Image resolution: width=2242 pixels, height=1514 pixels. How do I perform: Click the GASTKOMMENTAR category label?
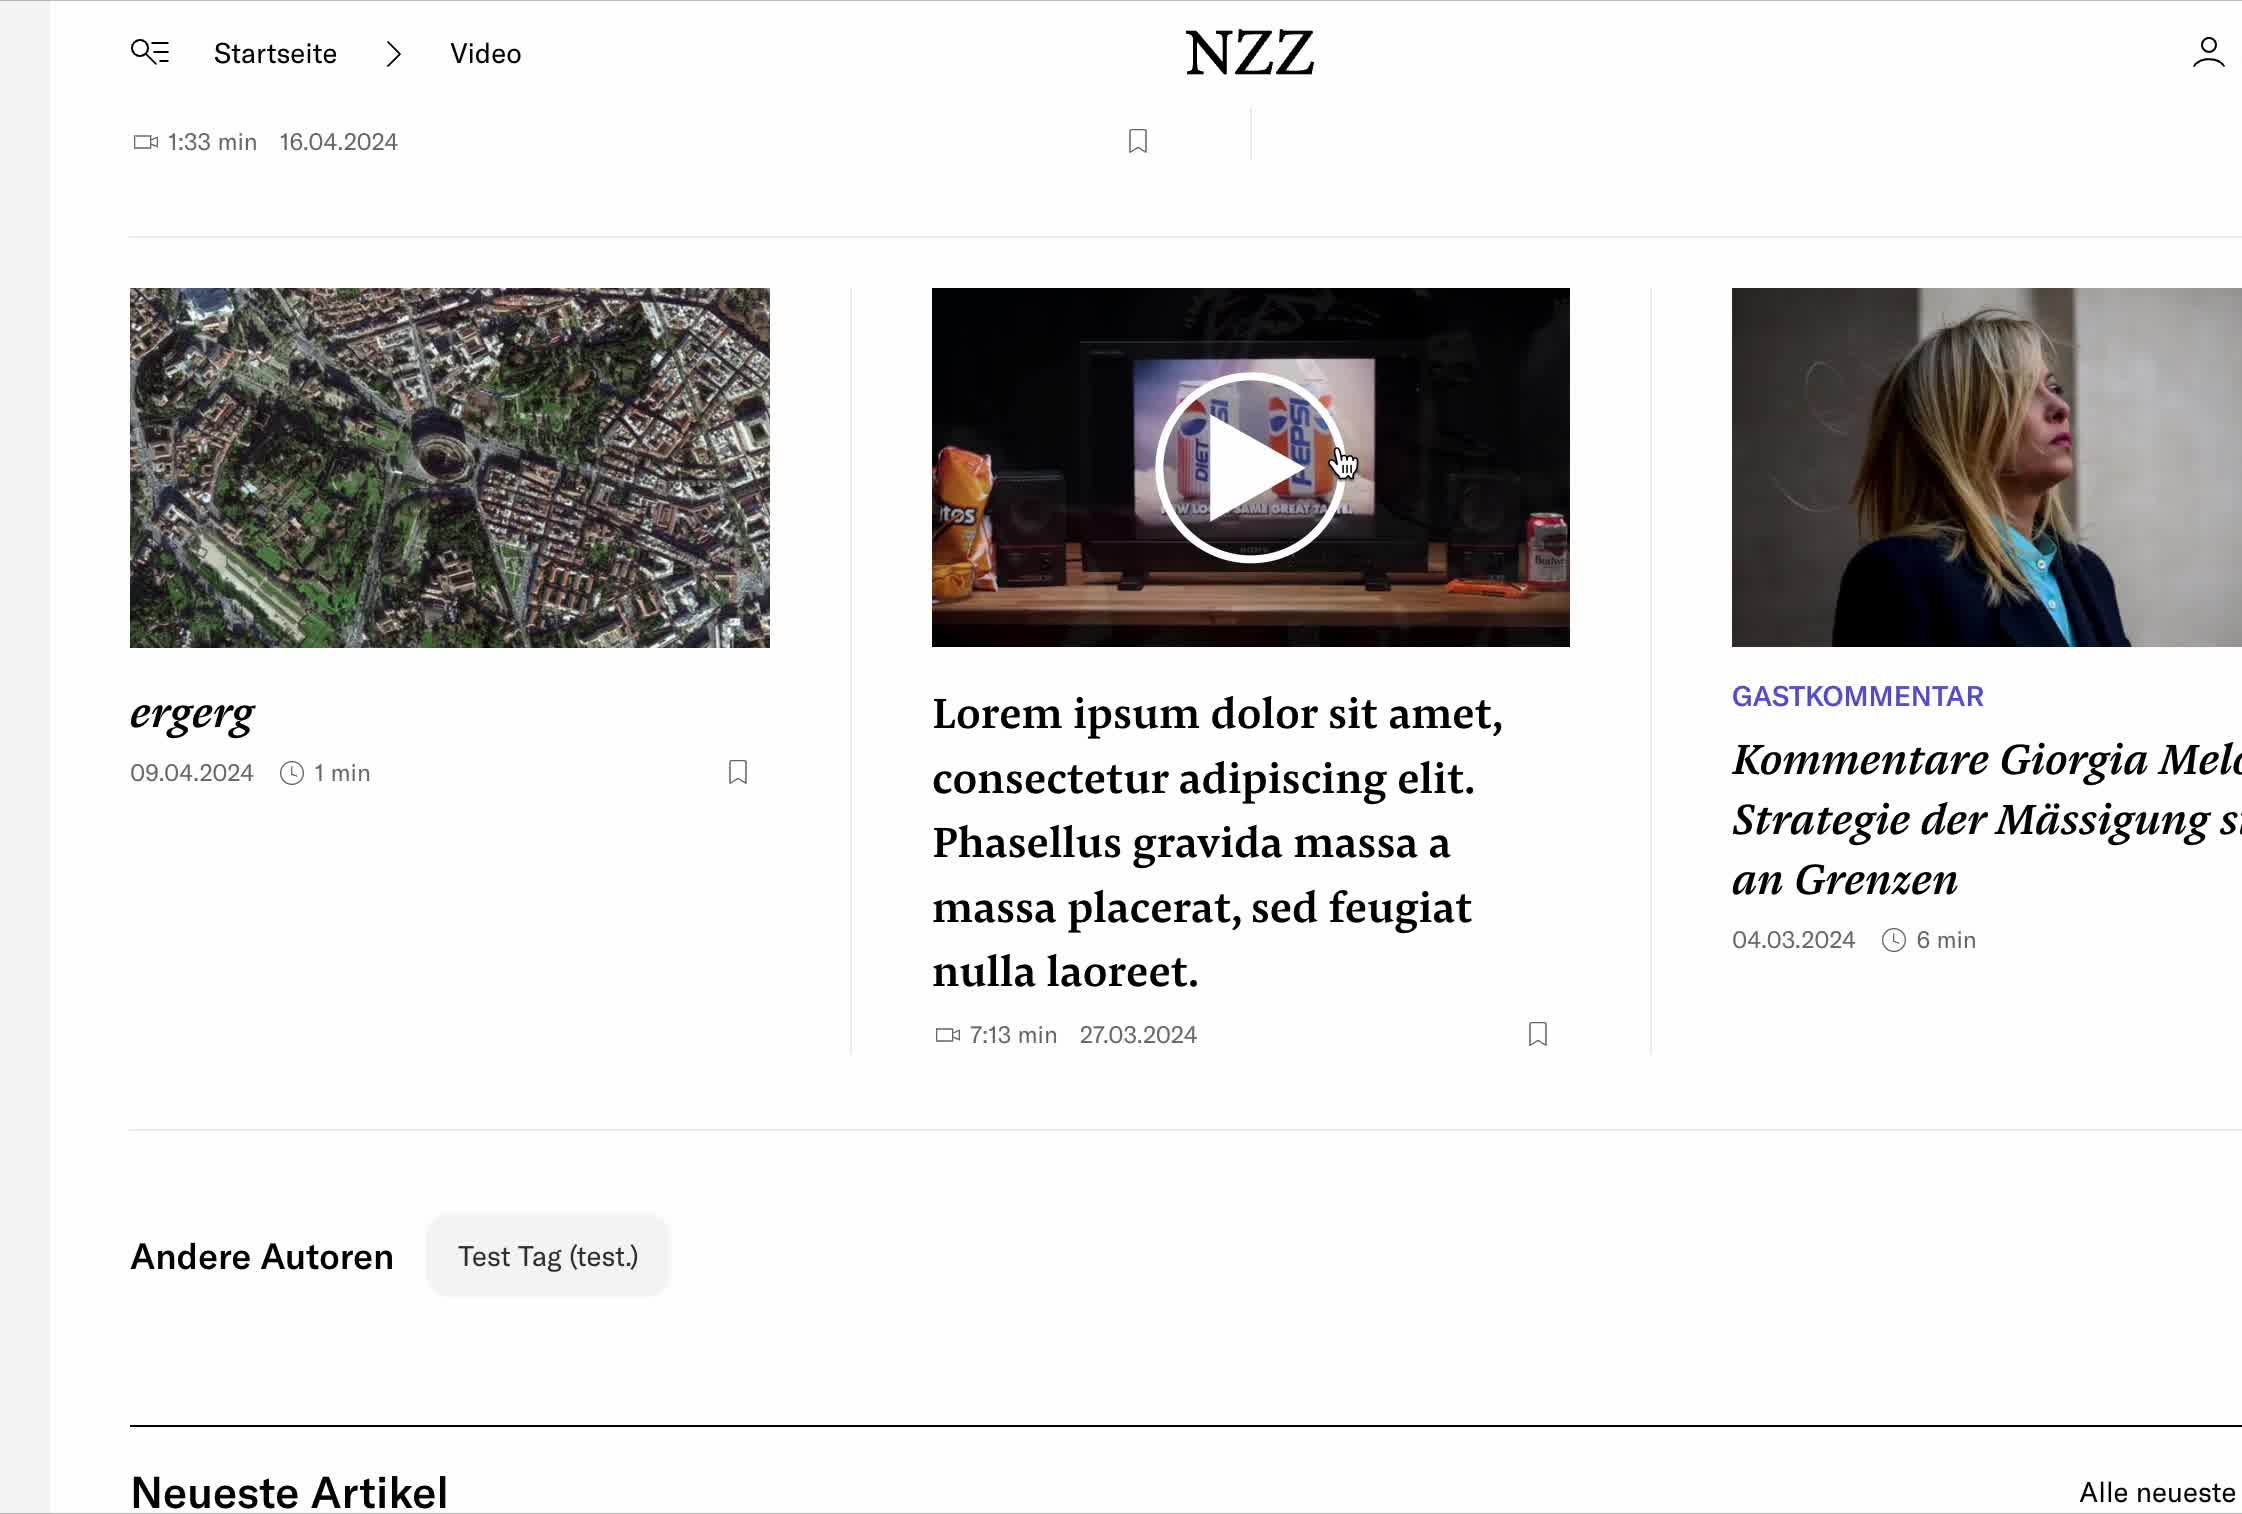[1857, 696]
